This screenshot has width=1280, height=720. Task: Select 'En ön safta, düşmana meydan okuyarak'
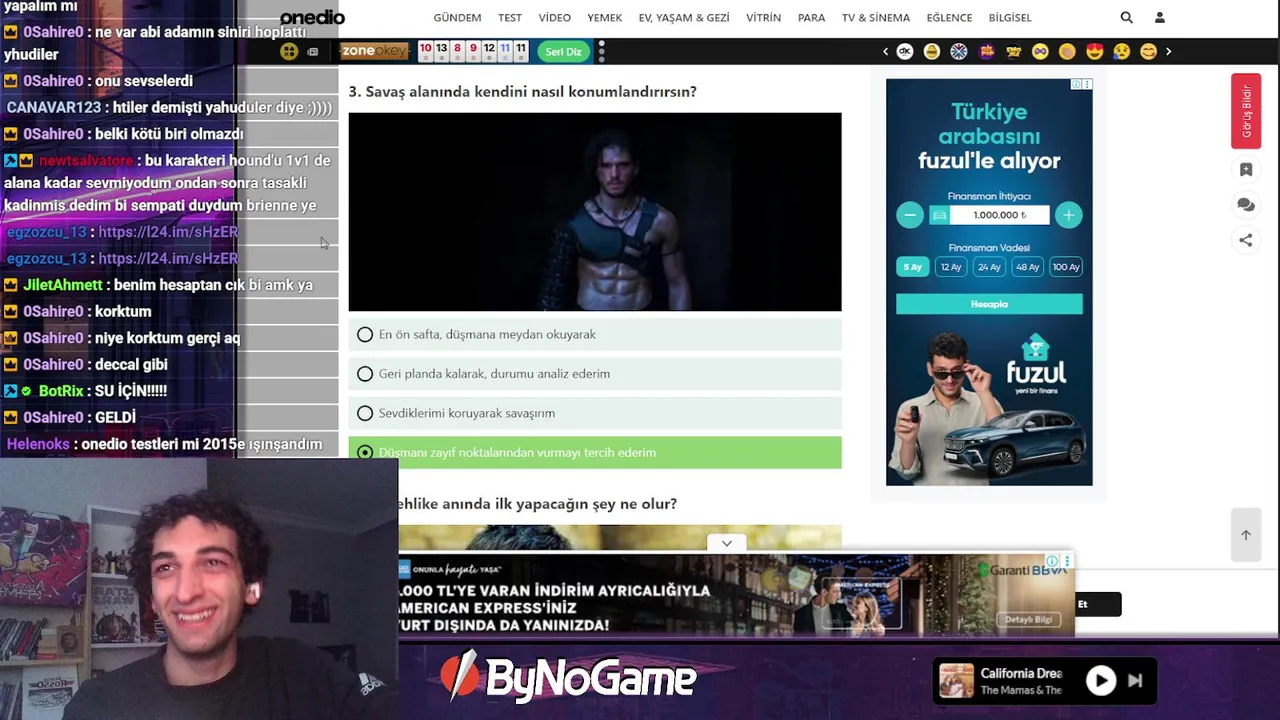(595, 335)
